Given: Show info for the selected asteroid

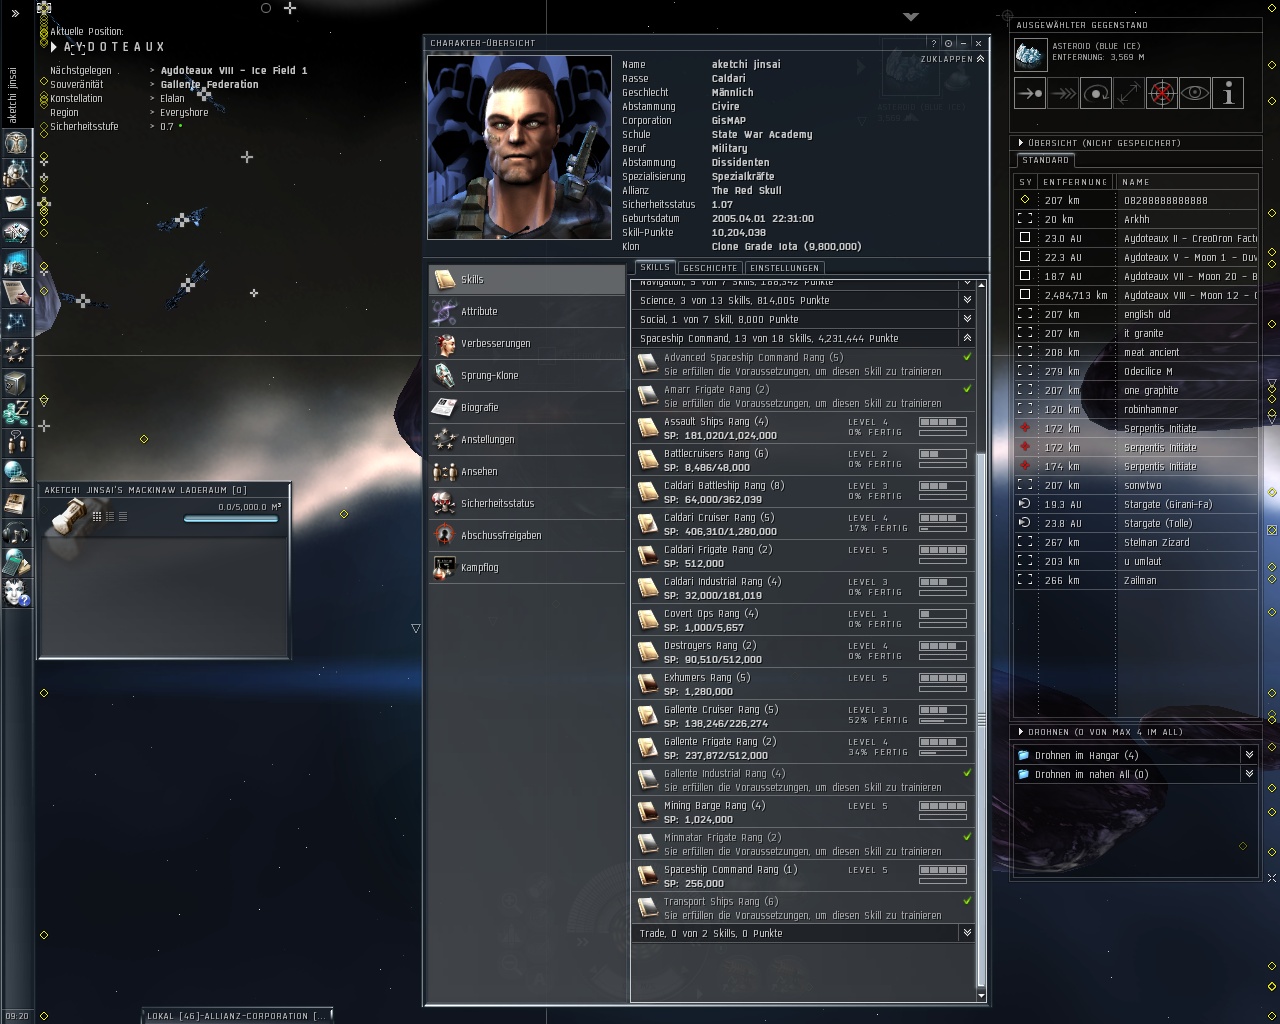Looking at the screenshot, I should point(1228,93).
